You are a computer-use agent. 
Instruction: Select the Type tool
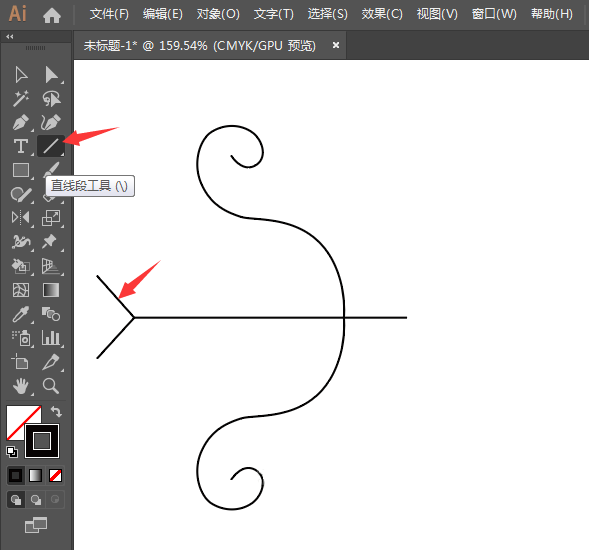point(21,146)
